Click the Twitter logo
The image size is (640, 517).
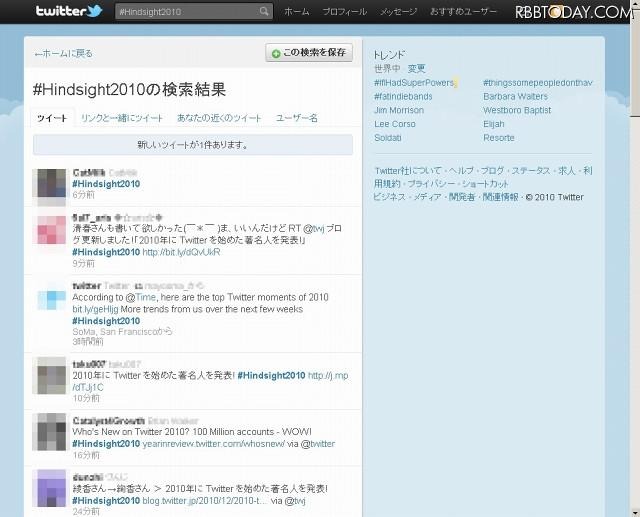[69, 11]
